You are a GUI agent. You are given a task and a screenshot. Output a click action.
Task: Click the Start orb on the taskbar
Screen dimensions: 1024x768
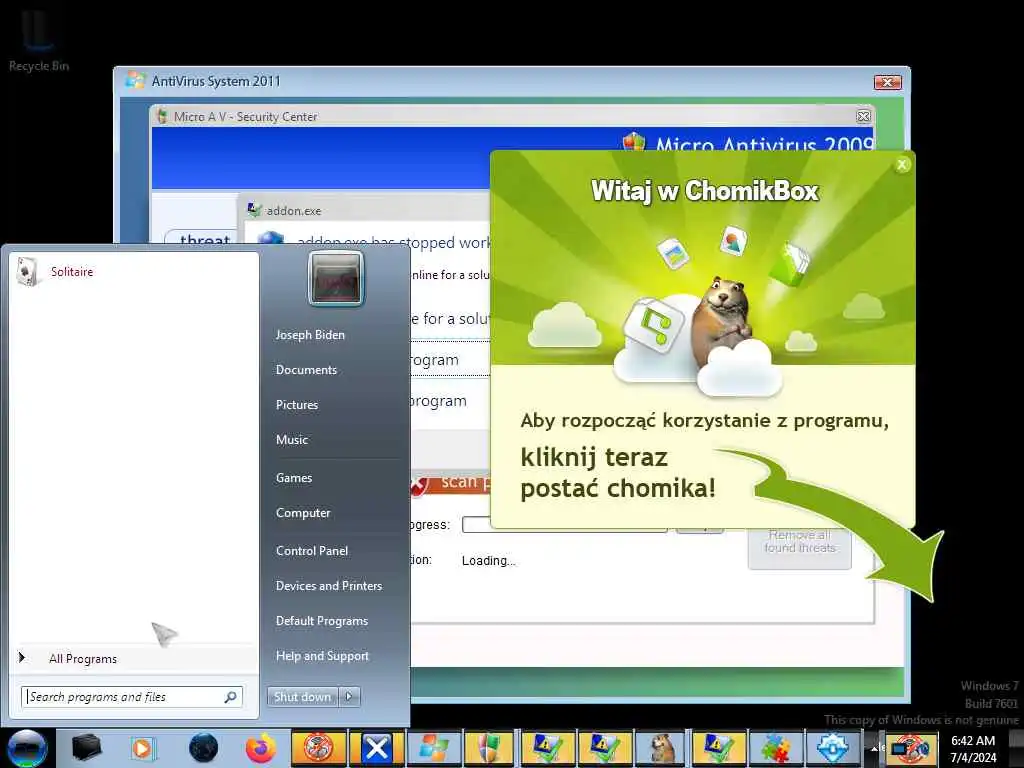pyautogui.click(x=27, y=748)
